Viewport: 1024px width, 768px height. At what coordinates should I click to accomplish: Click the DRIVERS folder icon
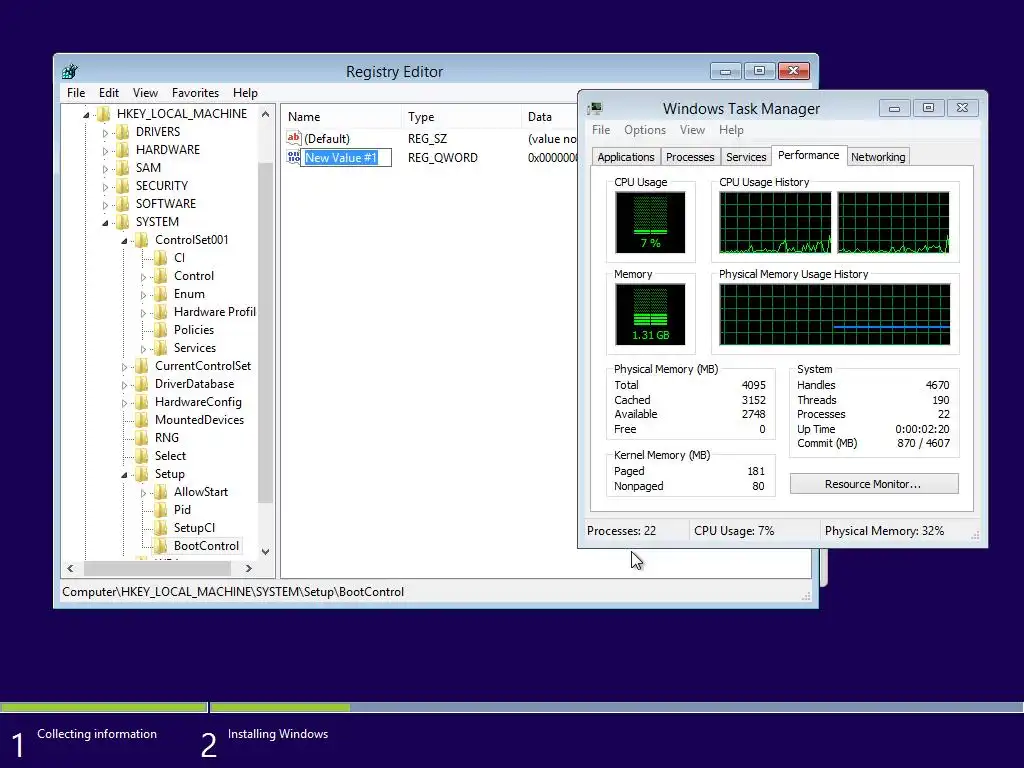123,132
